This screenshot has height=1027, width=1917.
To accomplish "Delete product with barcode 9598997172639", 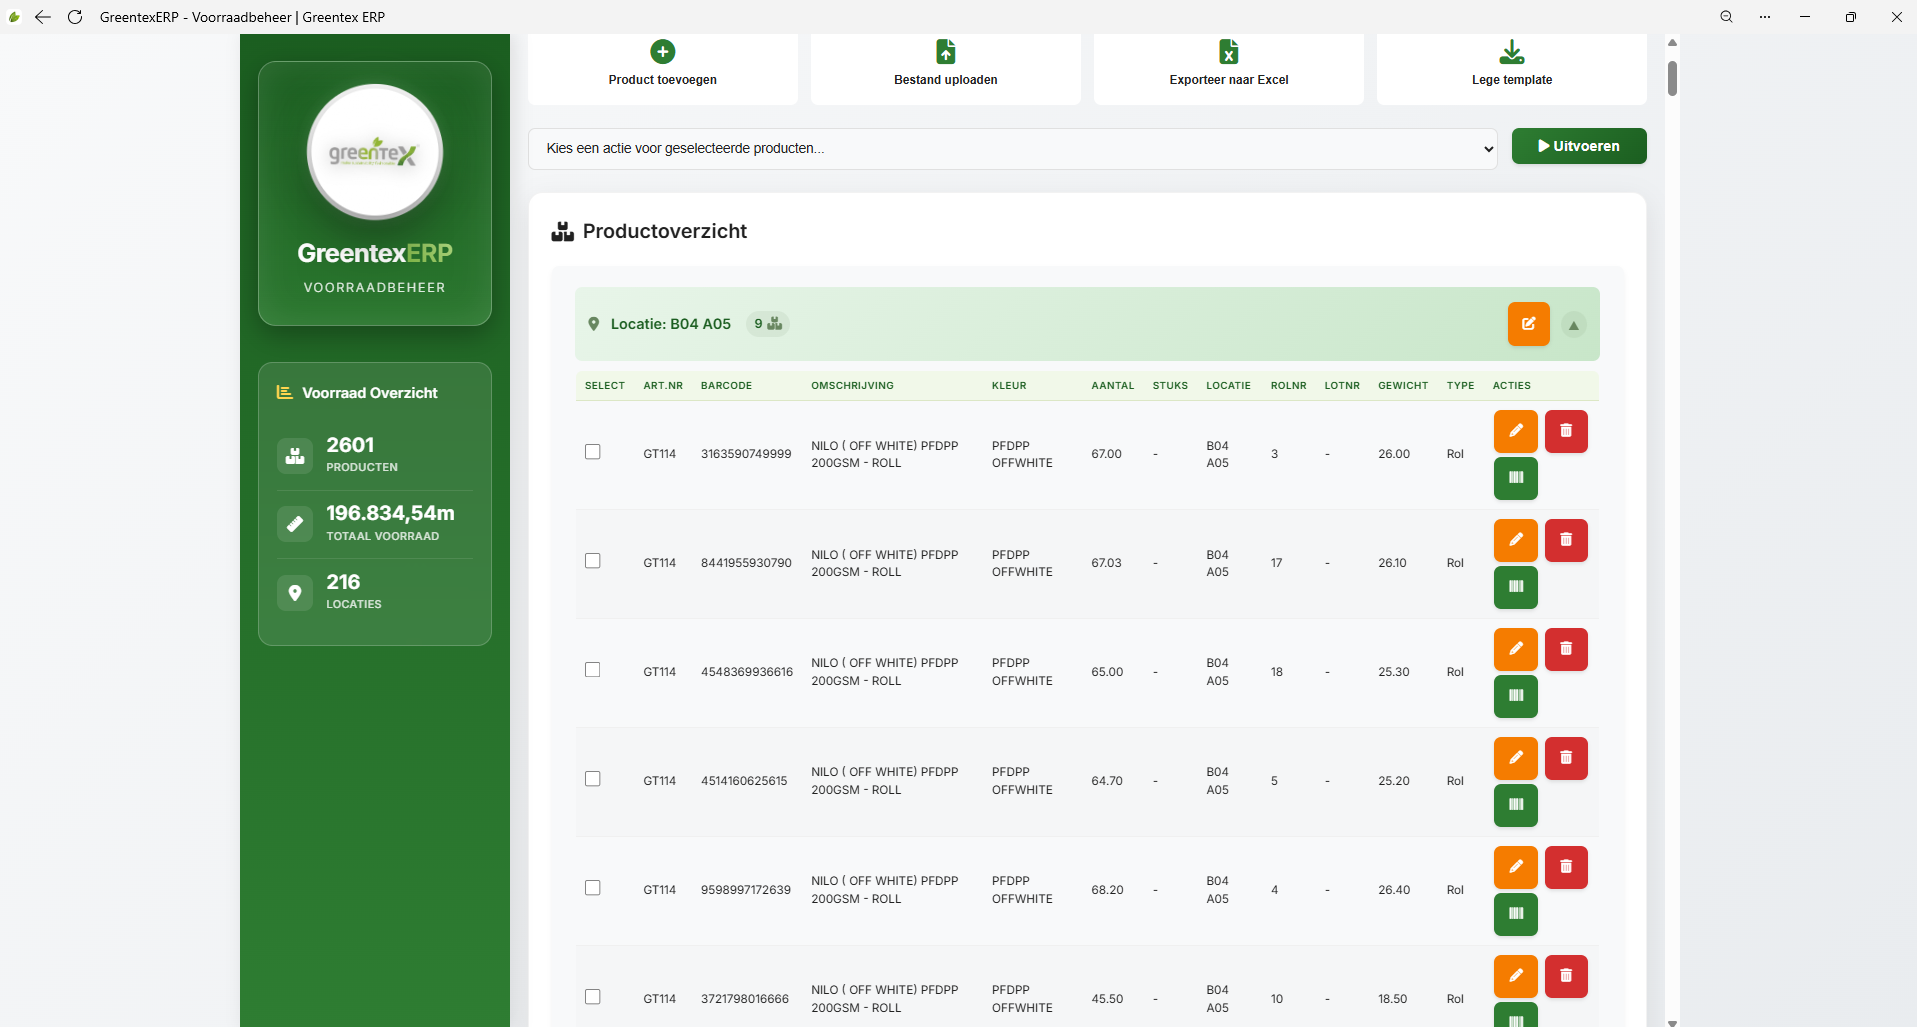I will 1566,867.
